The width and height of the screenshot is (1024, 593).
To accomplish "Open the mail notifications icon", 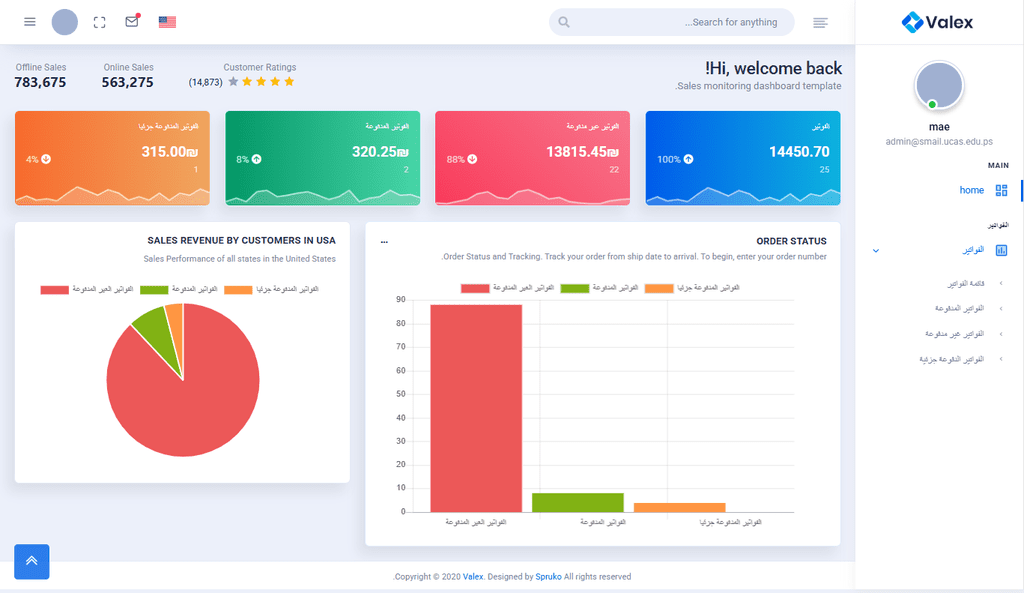I will pos(132,22).
